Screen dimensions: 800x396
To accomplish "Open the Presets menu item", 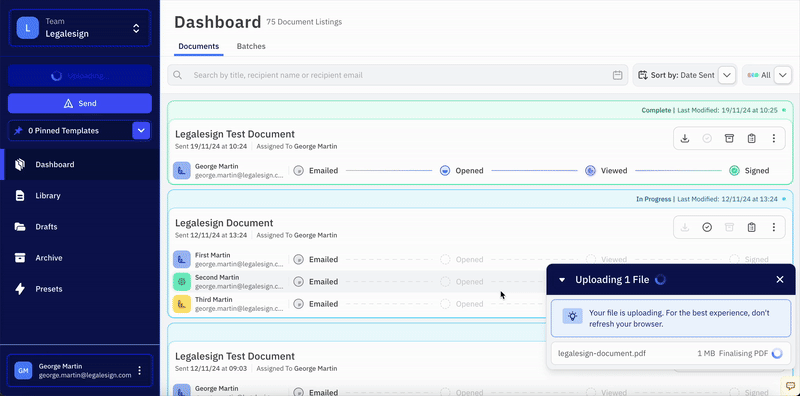I will (x=80, y=289).
